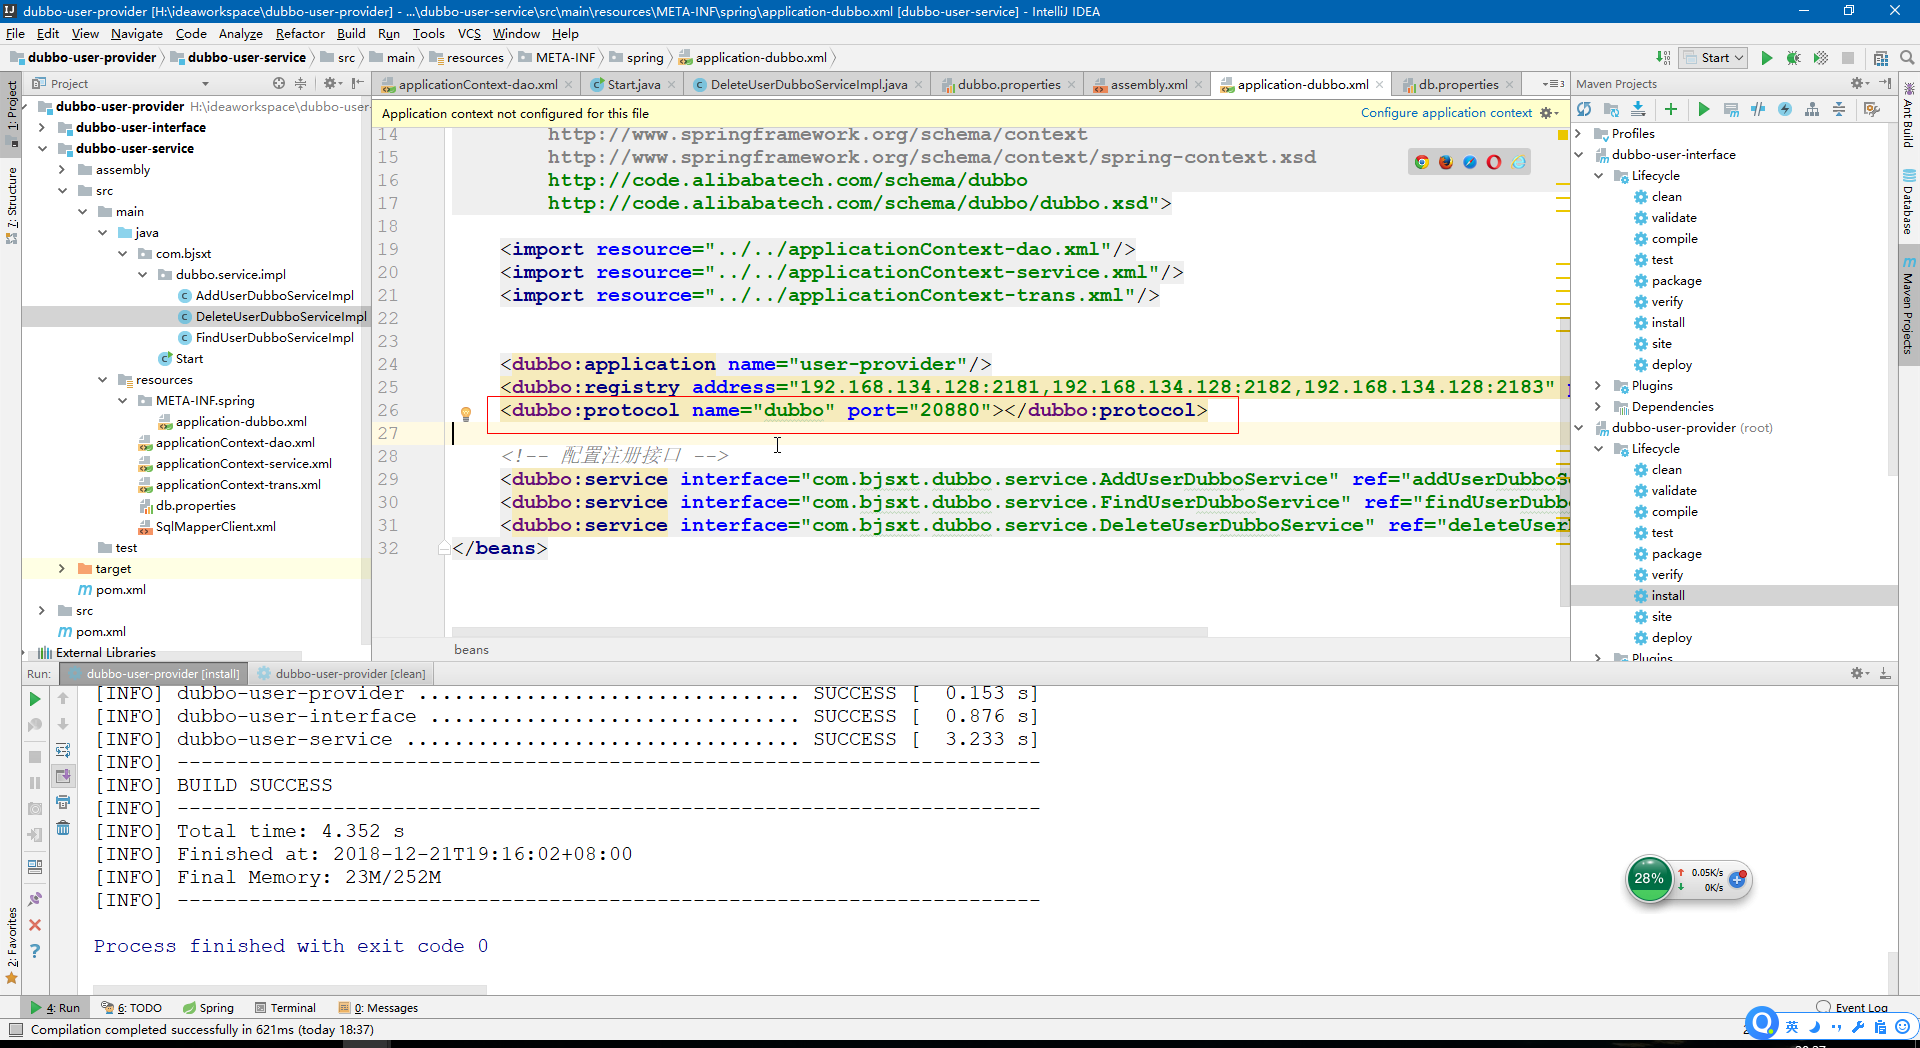Open the Refactor menu
The image size is (1920, 1048).
tap(300, 33)
